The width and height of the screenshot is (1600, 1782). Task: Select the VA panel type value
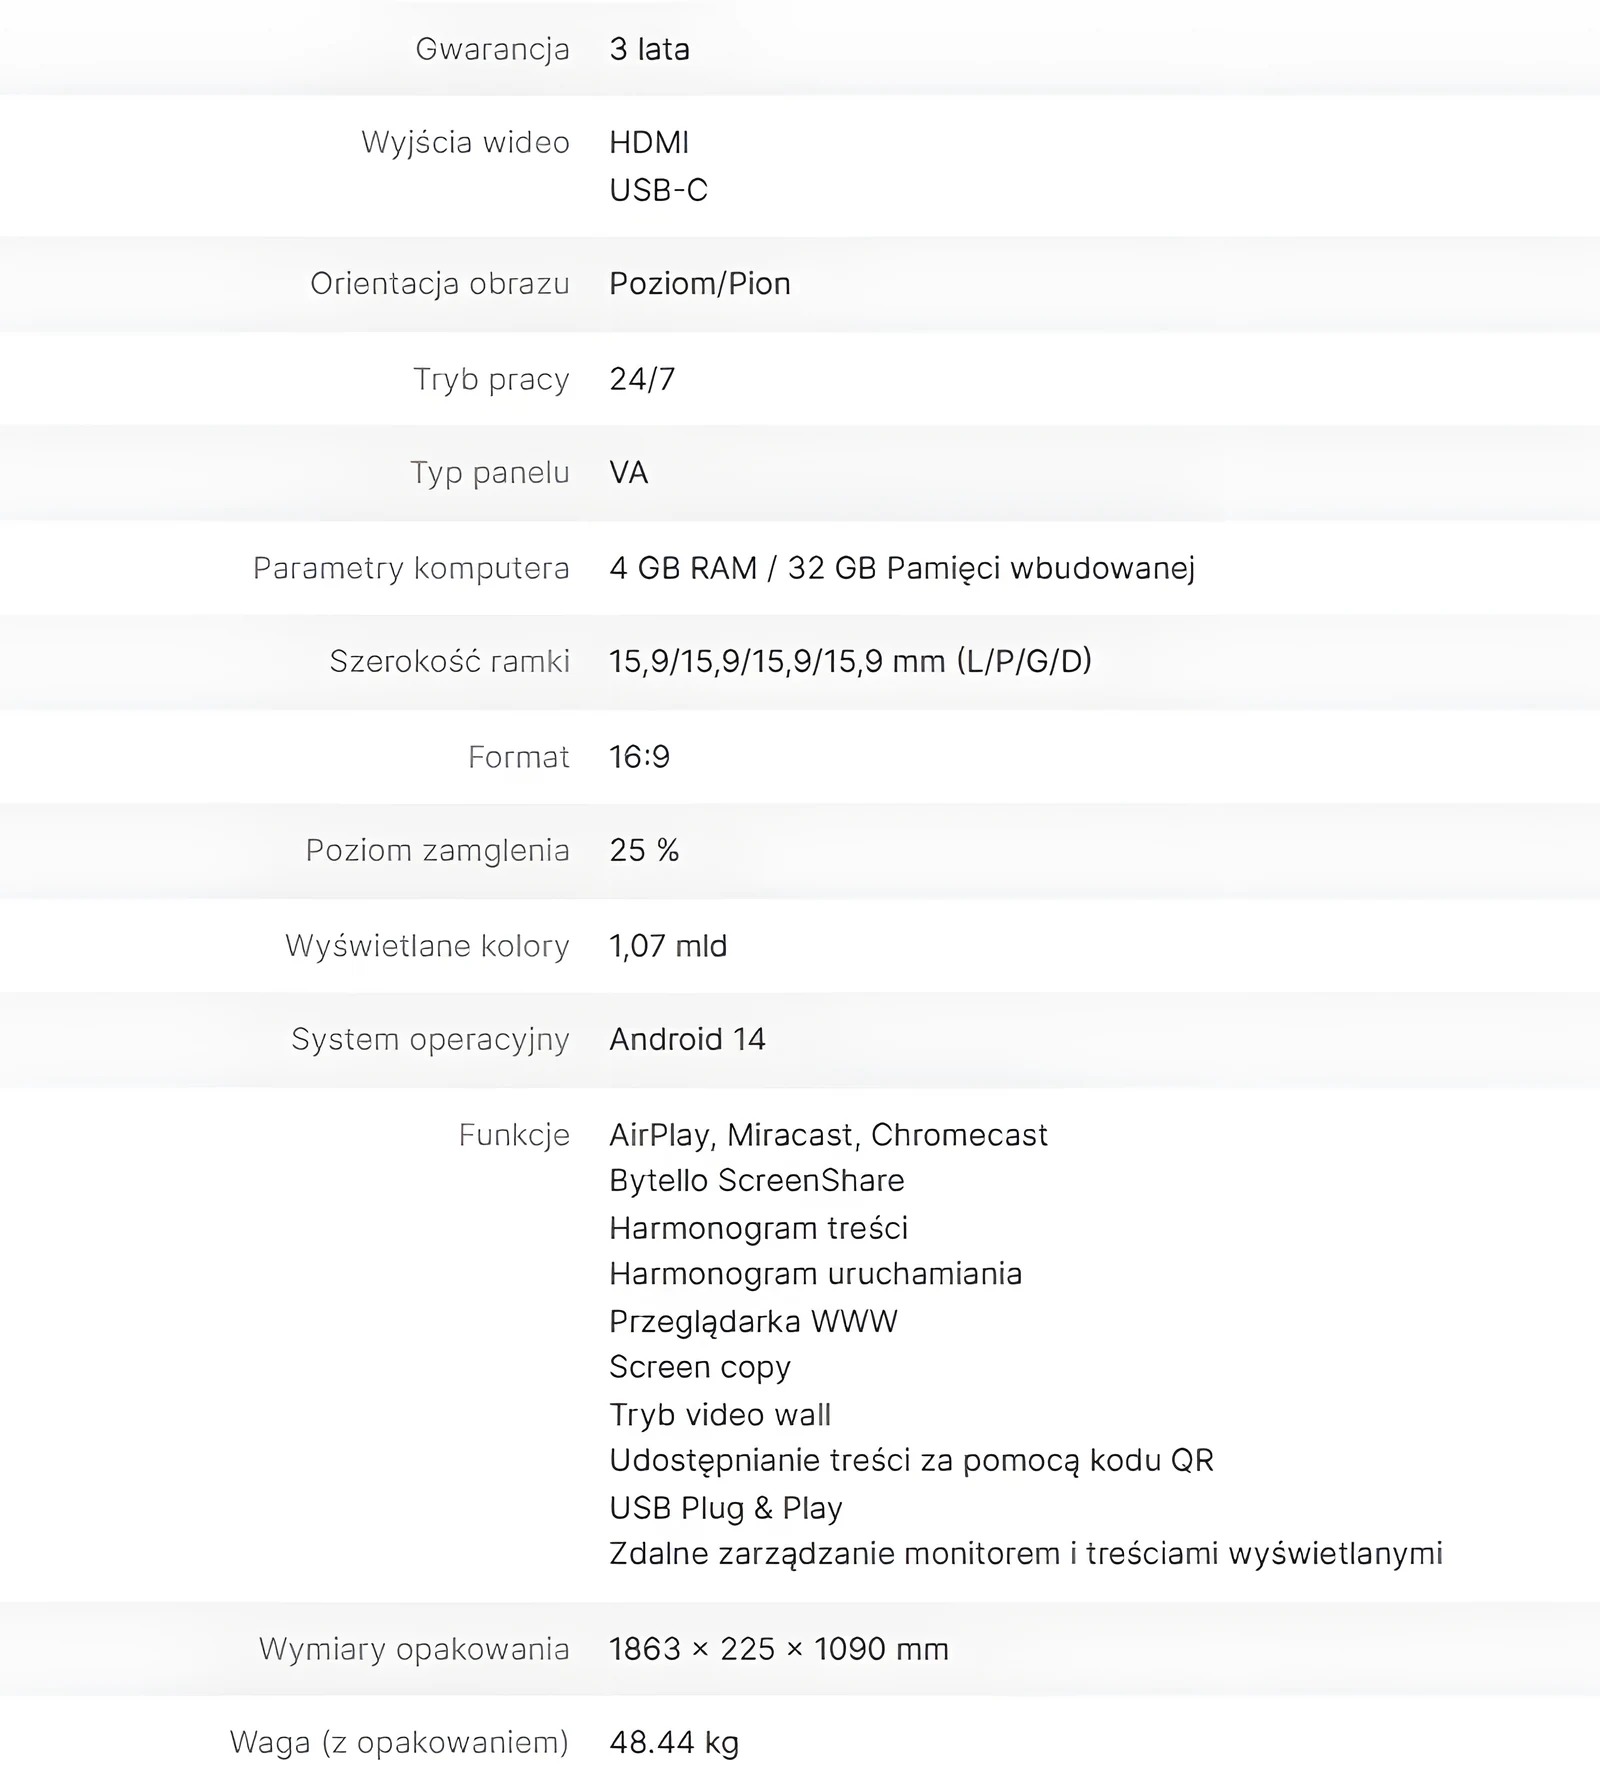(629, 473)
